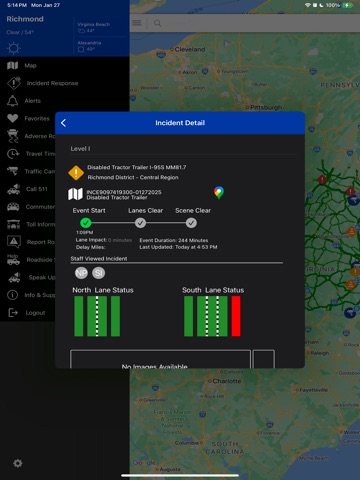Click the NP staff viewer badge
Viewport: 360px width, 480px height.
[x=81, y=273]
